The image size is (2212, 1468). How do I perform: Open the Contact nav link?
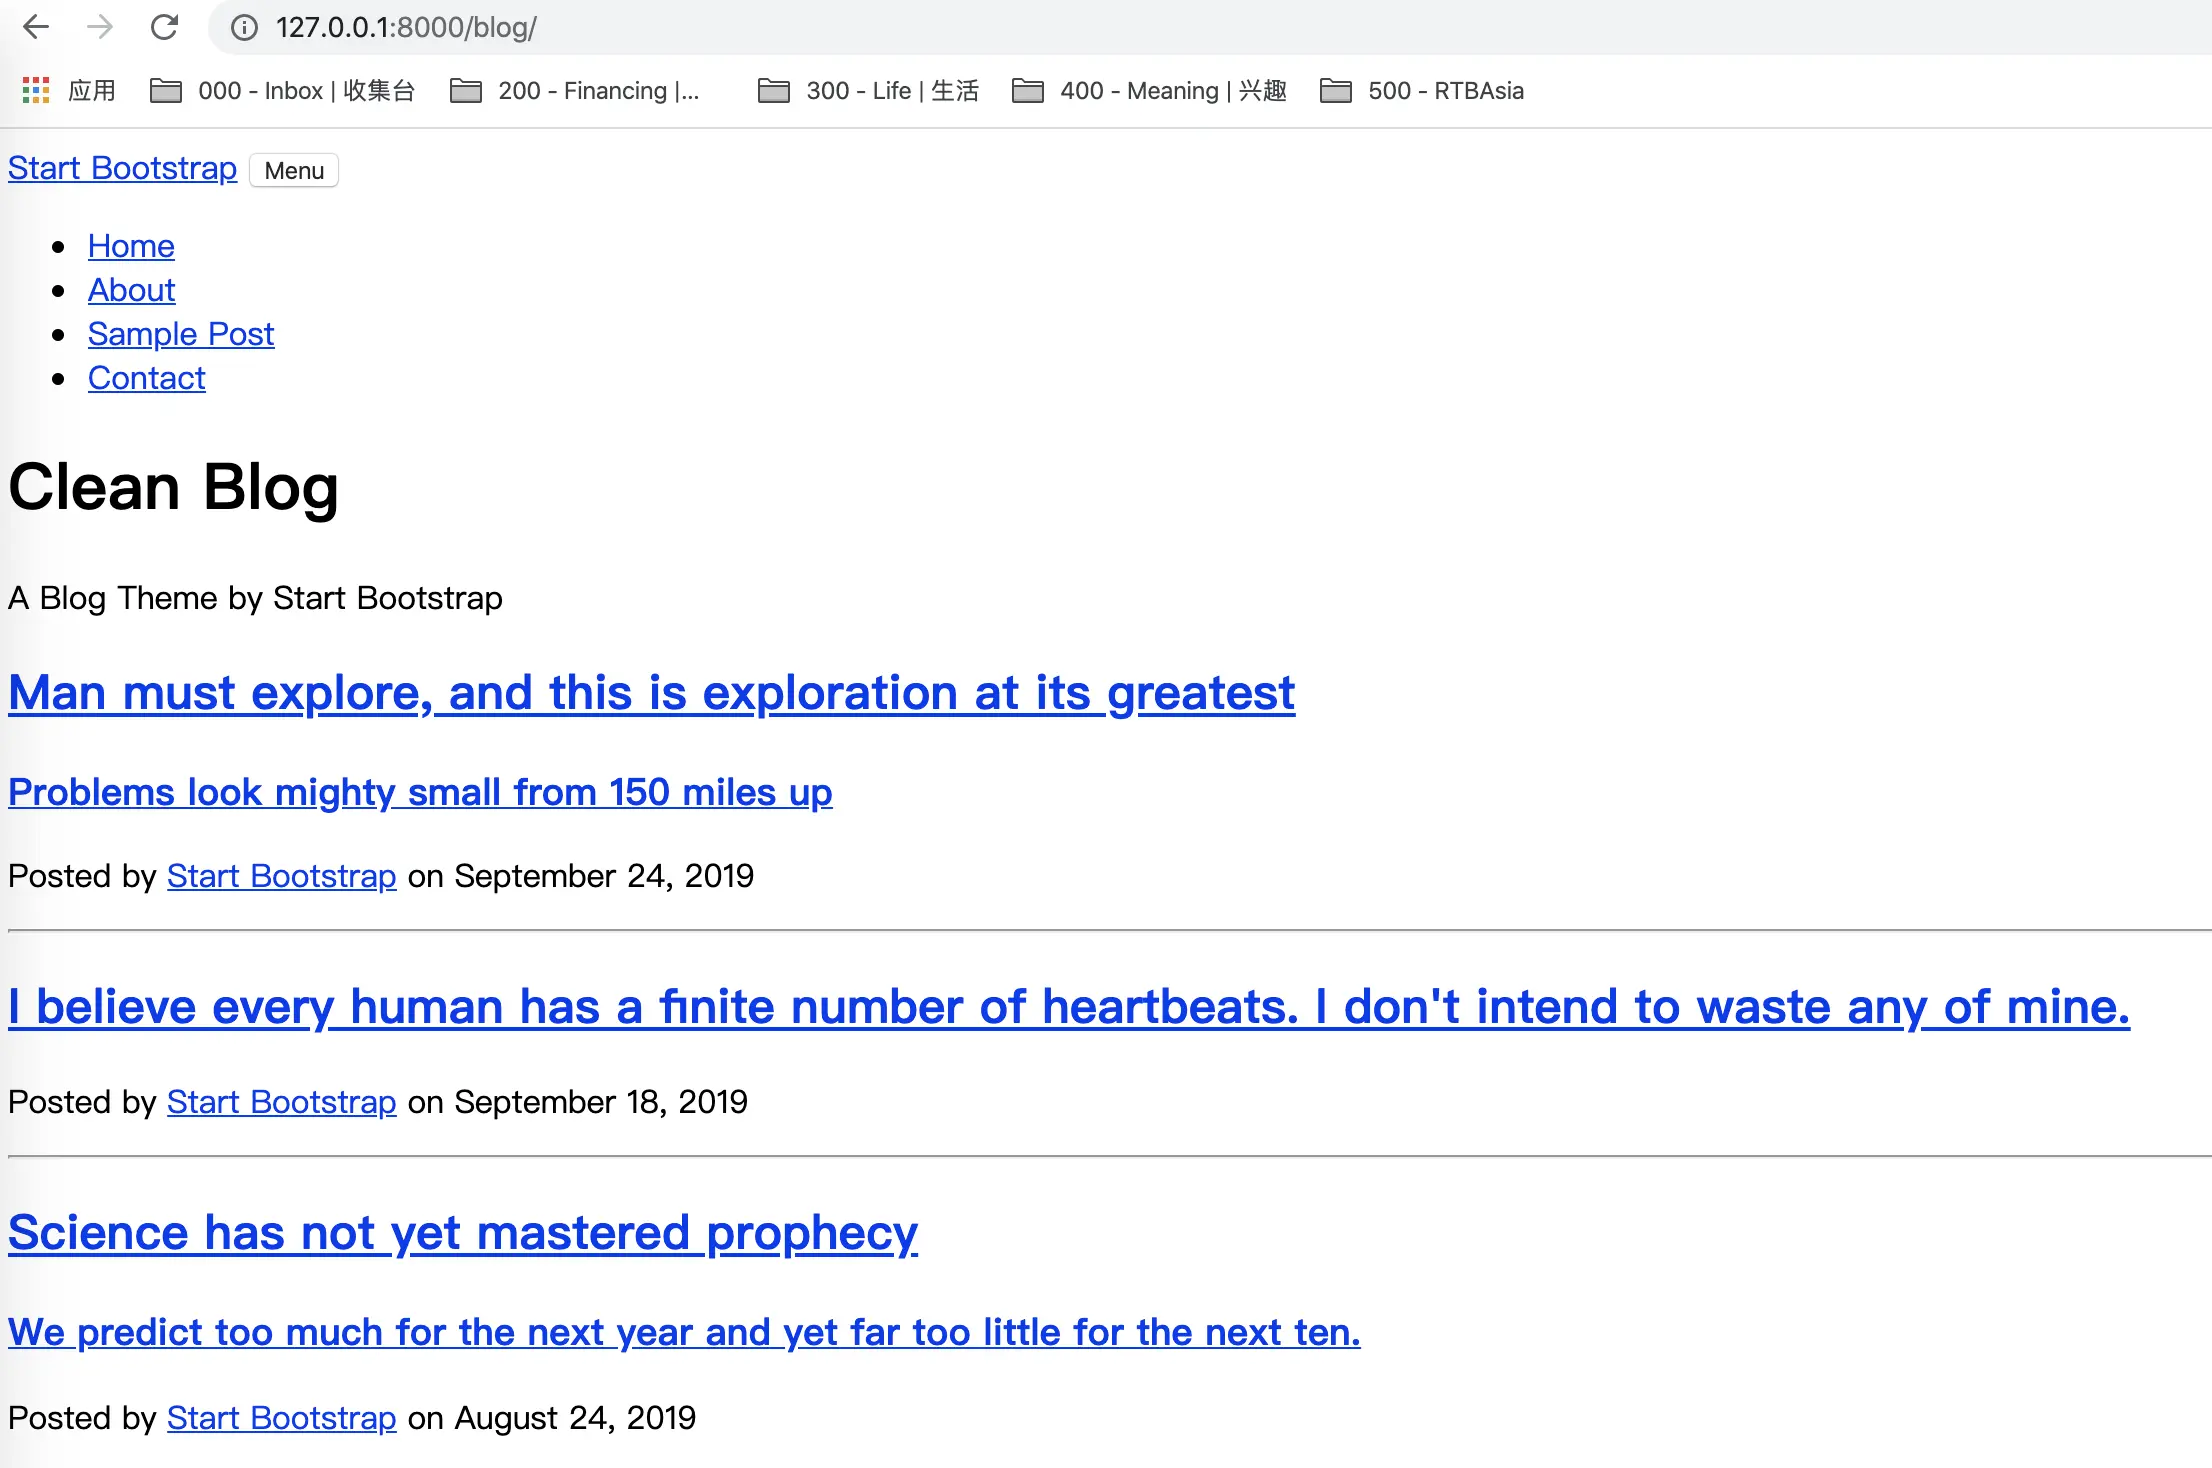(x=147, y=378)
